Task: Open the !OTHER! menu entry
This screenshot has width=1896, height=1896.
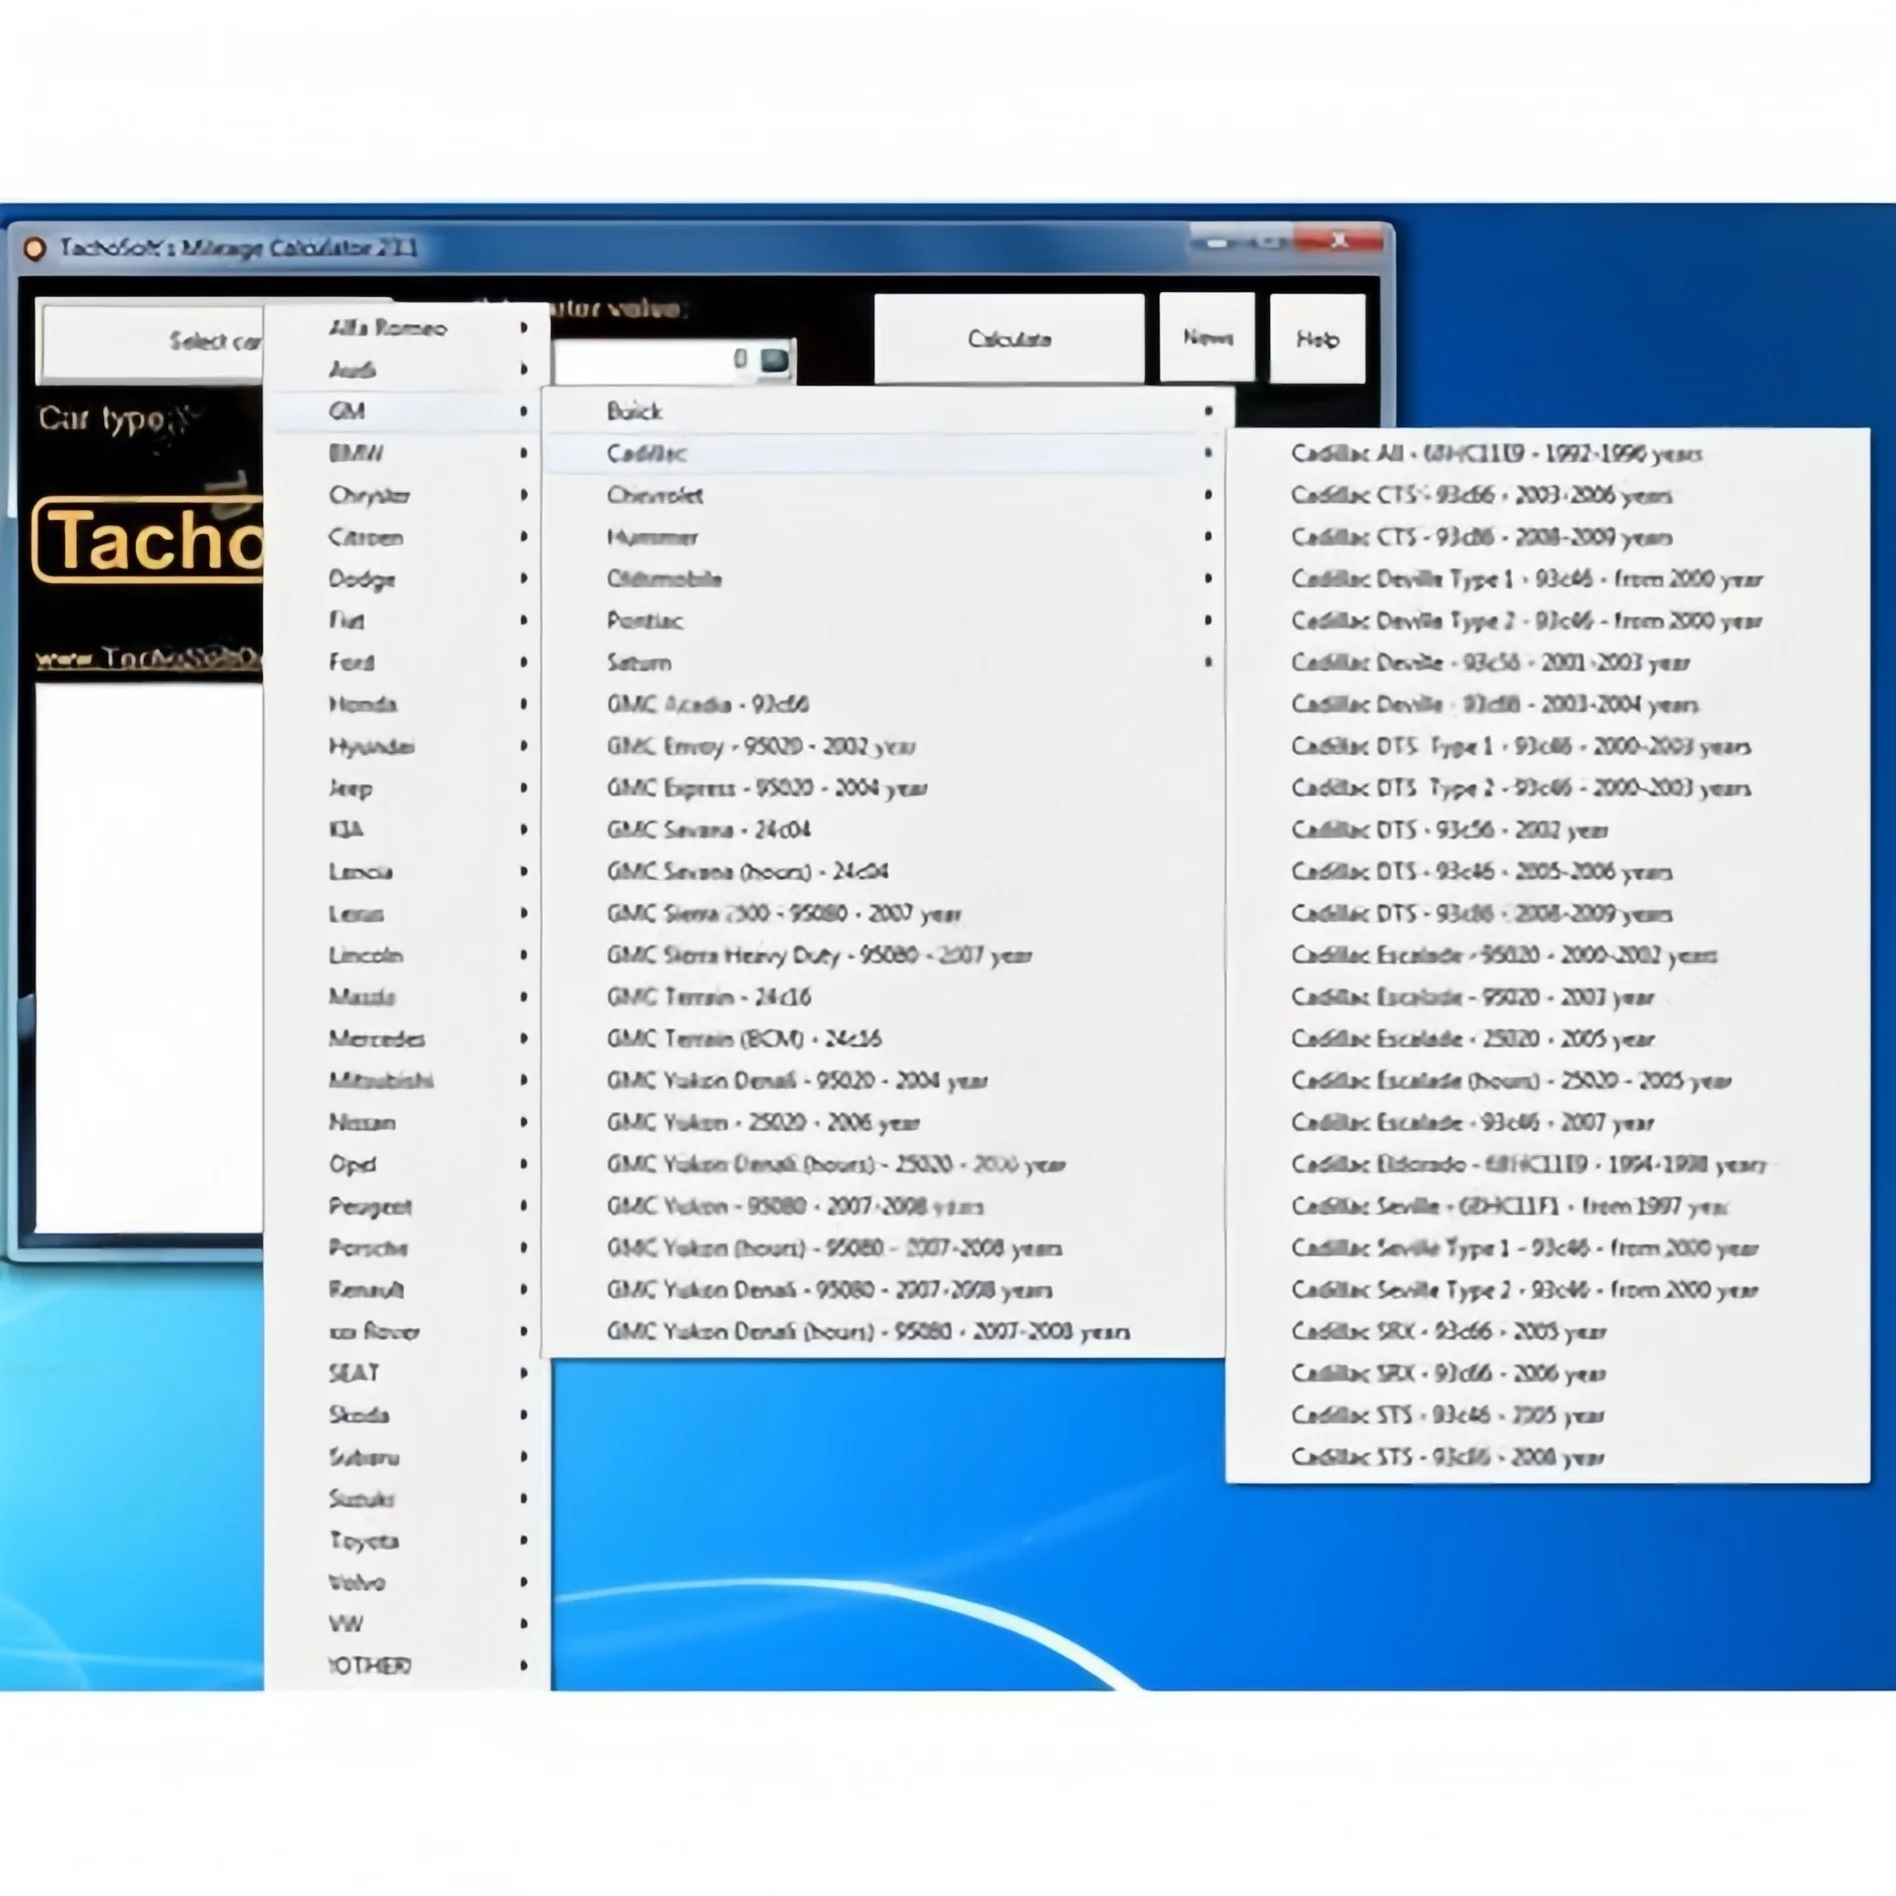Action: click(407, 1666)
